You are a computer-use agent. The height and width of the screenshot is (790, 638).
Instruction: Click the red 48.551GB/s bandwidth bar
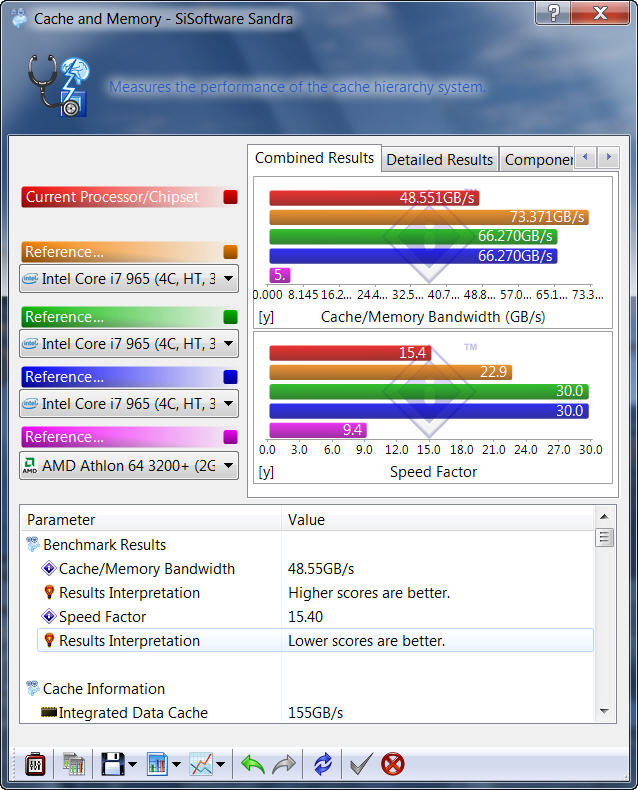374,198
